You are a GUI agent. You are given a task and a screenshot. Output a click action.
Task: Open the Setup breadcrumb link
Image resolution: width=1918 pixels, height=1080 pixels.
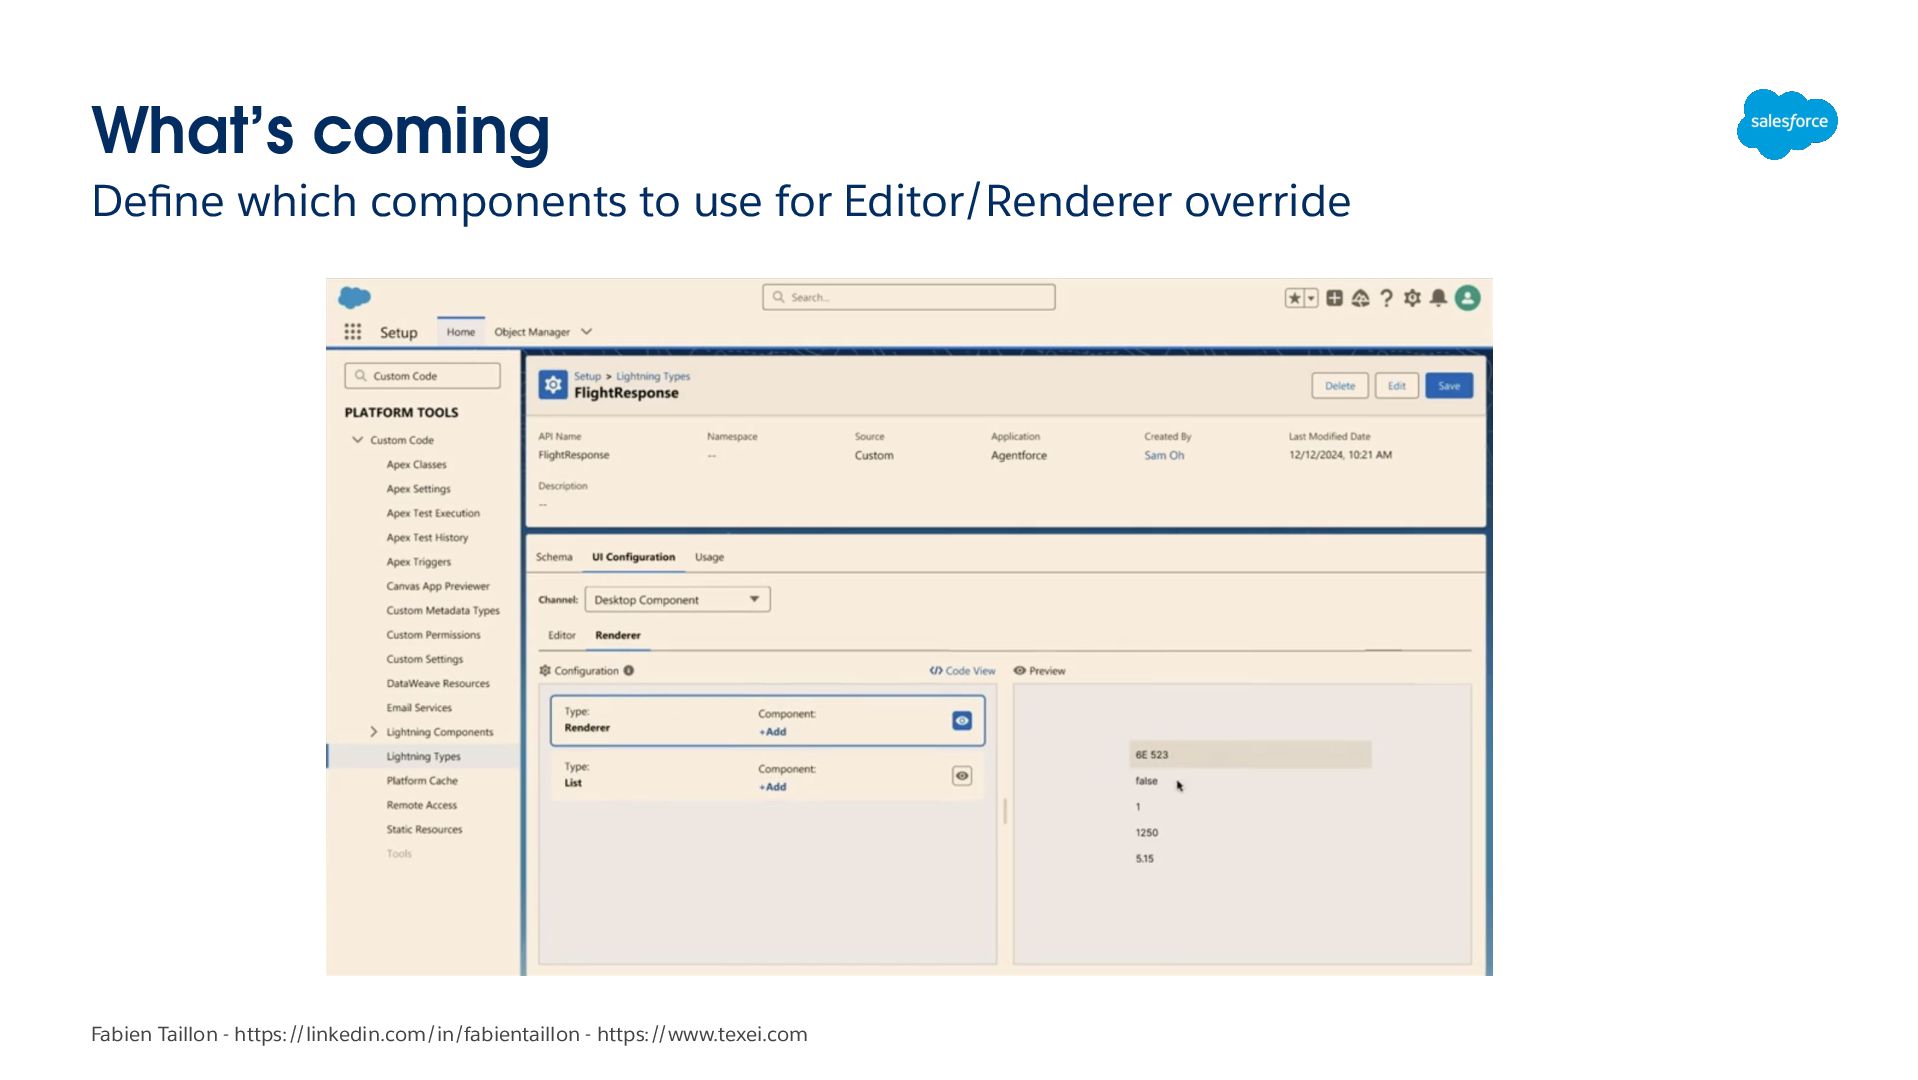pyautogui.click(x=587, y=377)
